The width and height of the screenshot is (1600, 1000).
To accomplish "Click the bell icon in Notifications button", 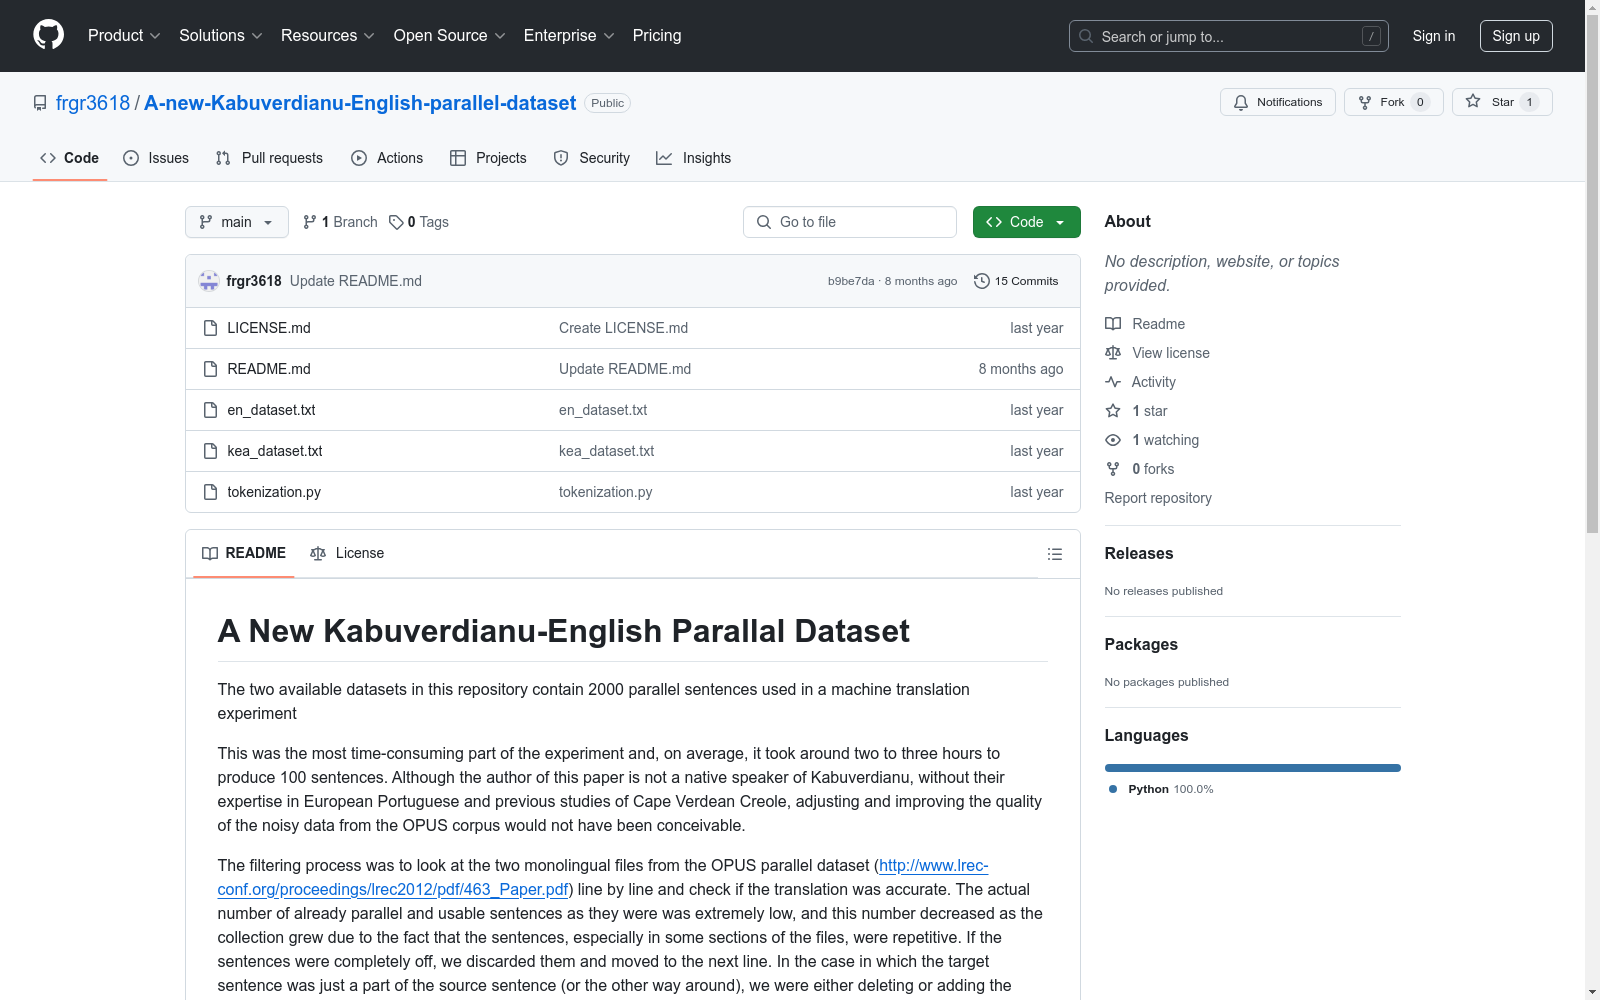I will tap(1241, 102).
